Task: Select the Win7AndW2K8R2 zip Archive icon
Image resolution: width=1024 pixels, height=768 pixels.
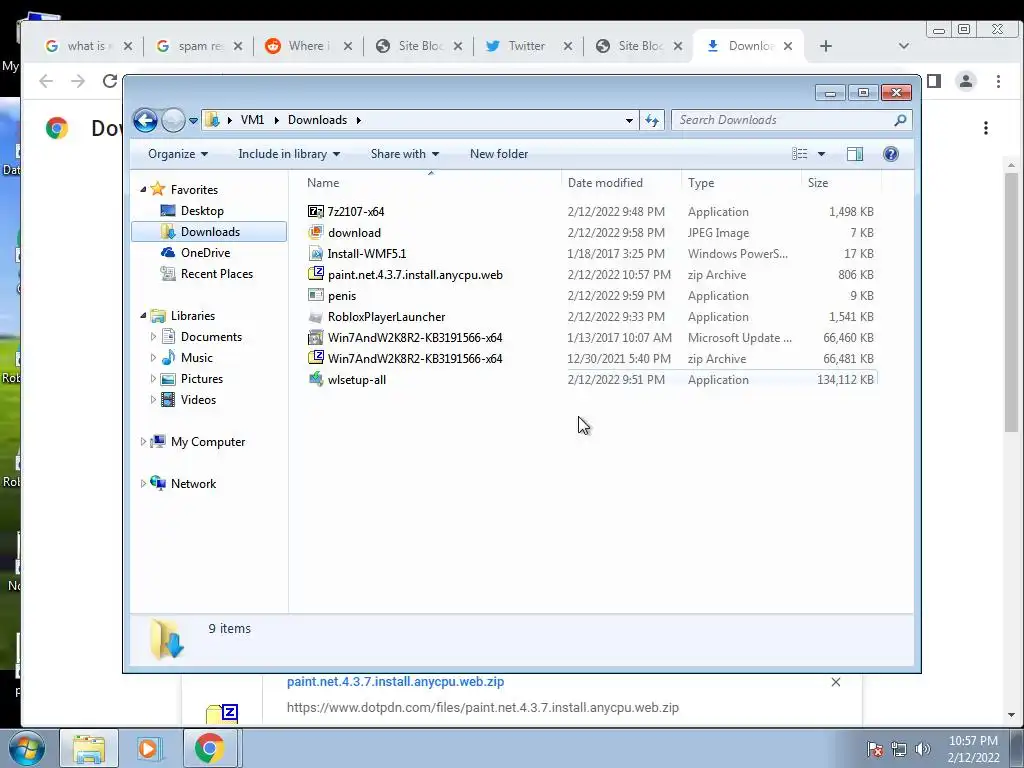Action: click(x=316, y=359)
